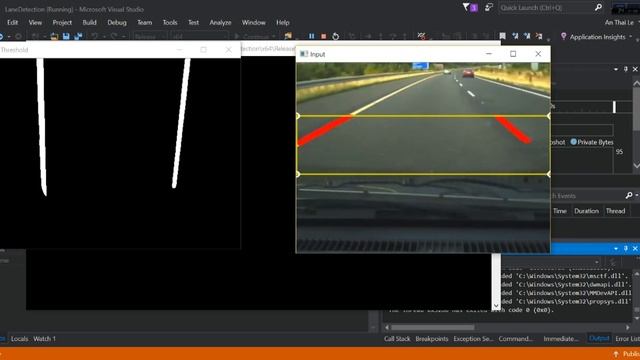Sort events by the Time column

[x=560, y=211]
